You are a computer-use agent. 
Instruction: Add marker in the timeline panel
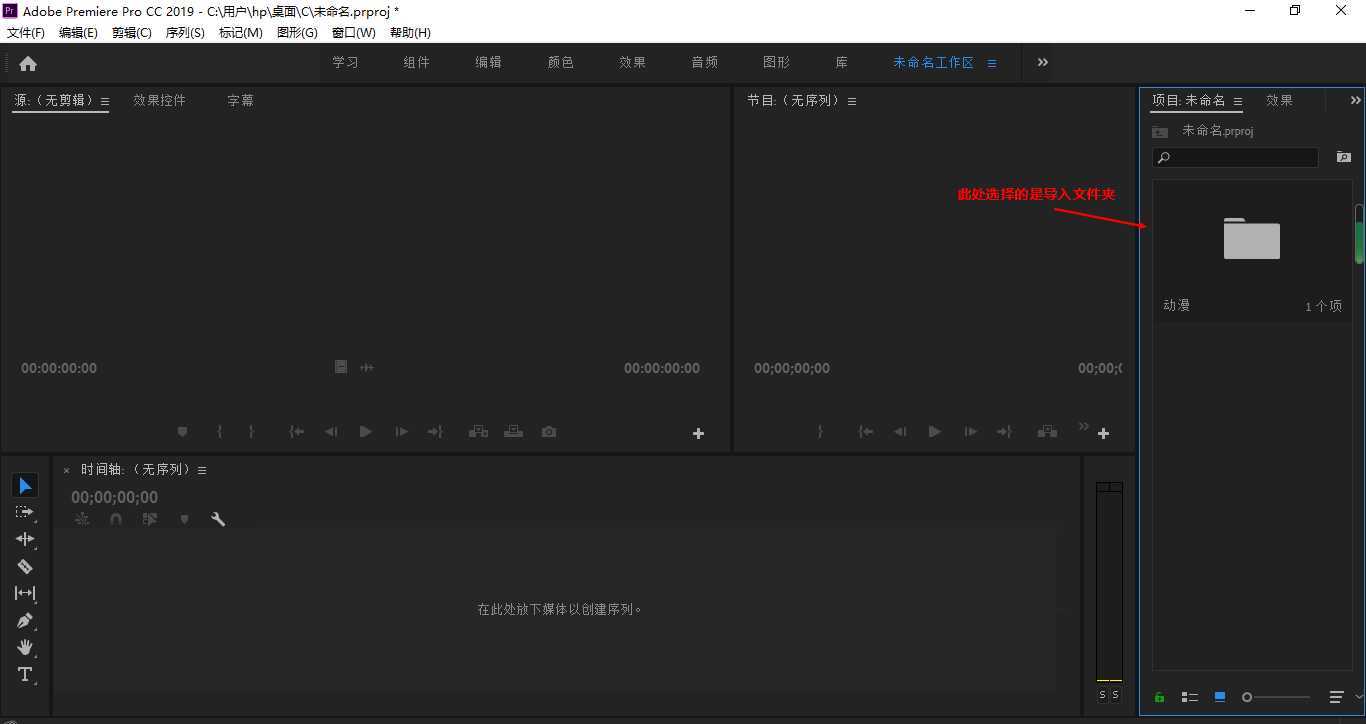point(184,519)
